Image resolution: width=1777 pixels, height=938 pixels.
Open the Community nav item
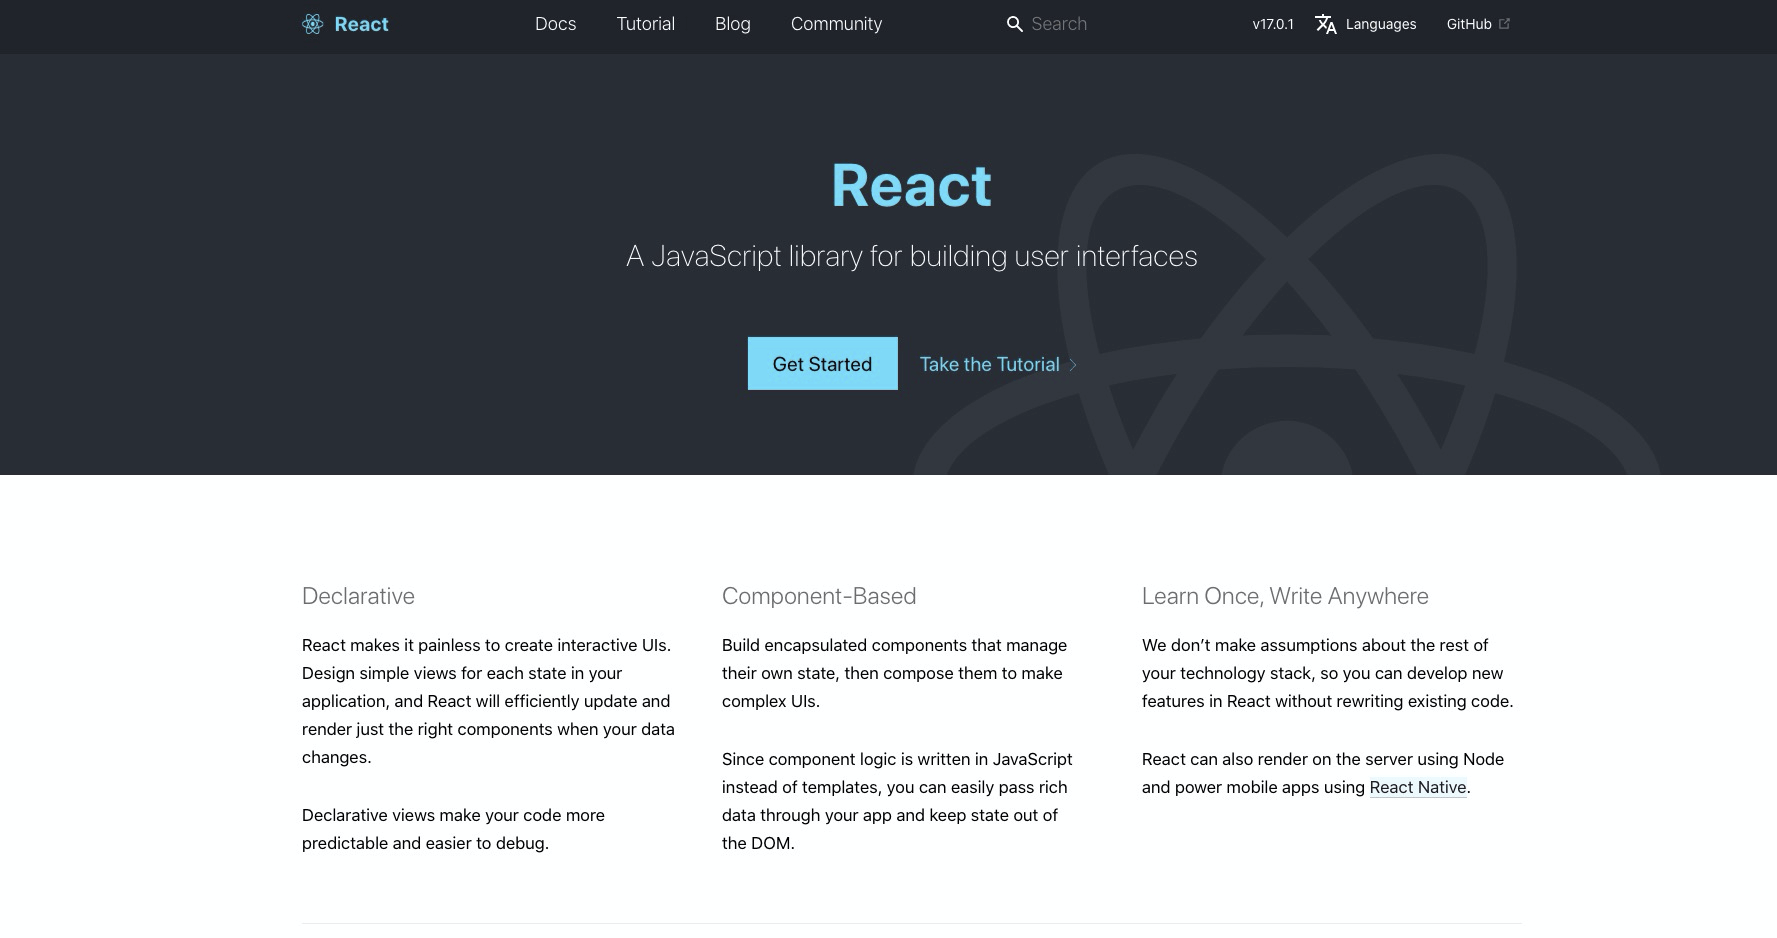click(837, 24)
